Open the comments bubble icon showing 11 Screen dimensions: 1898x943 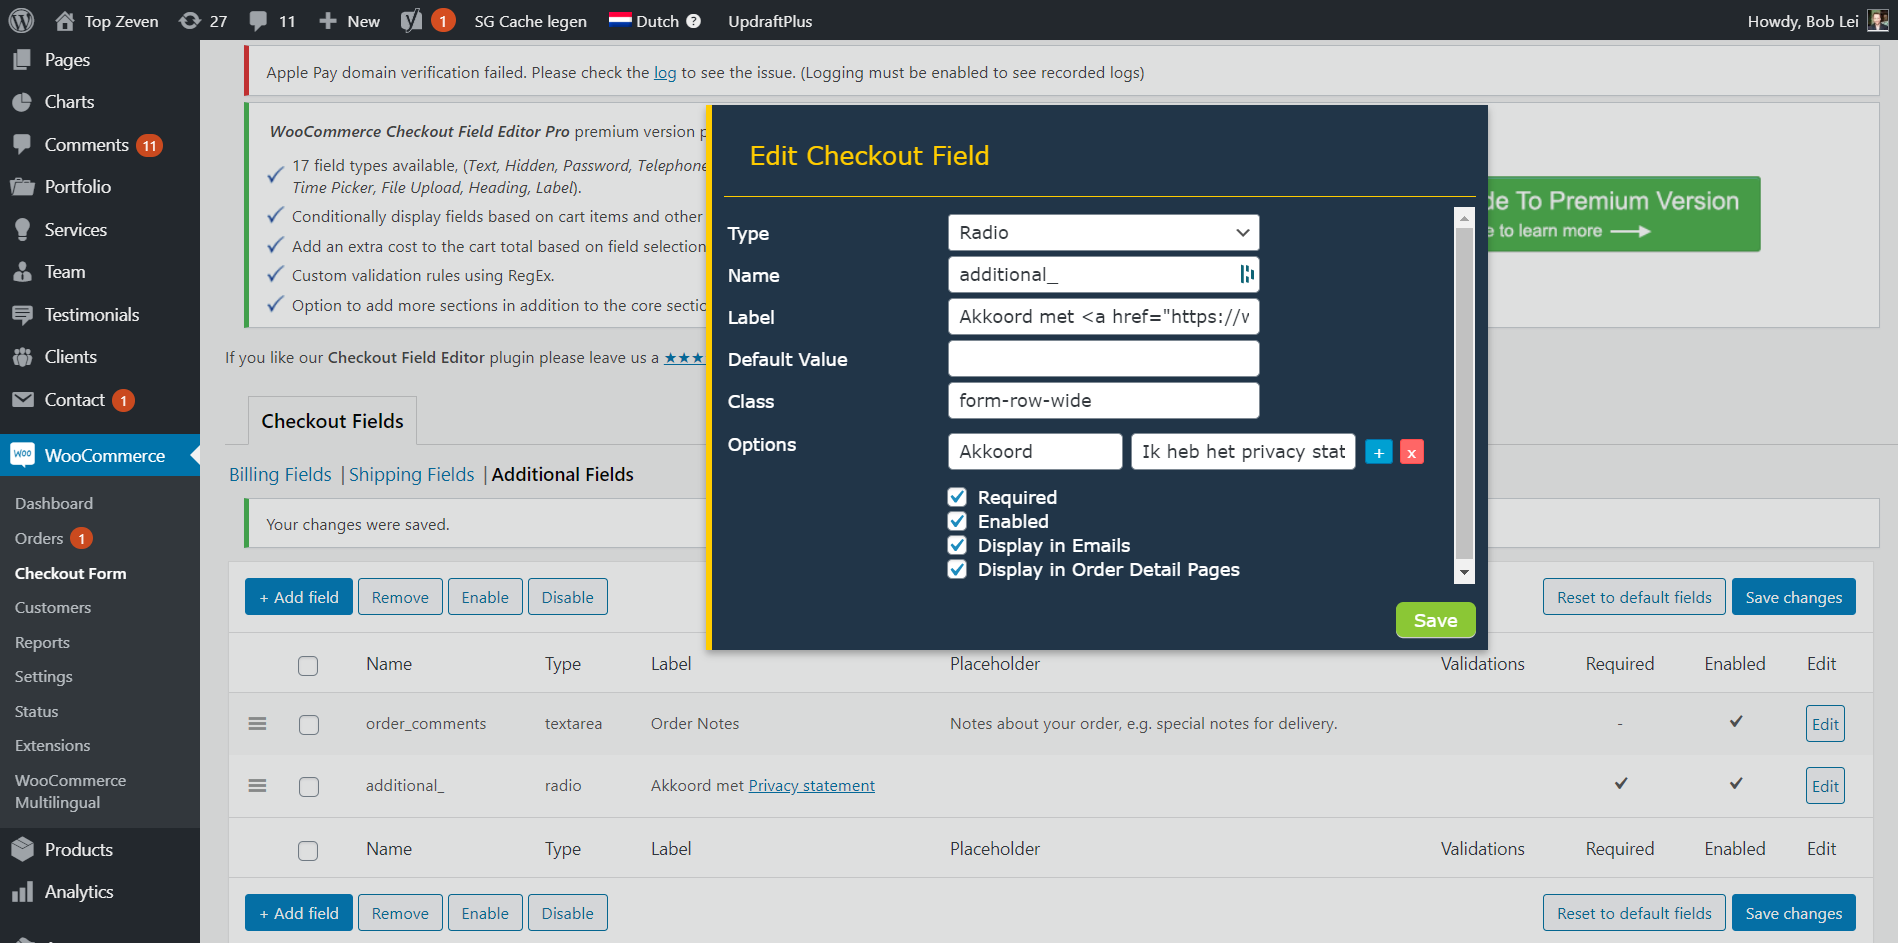click(272, 21)
